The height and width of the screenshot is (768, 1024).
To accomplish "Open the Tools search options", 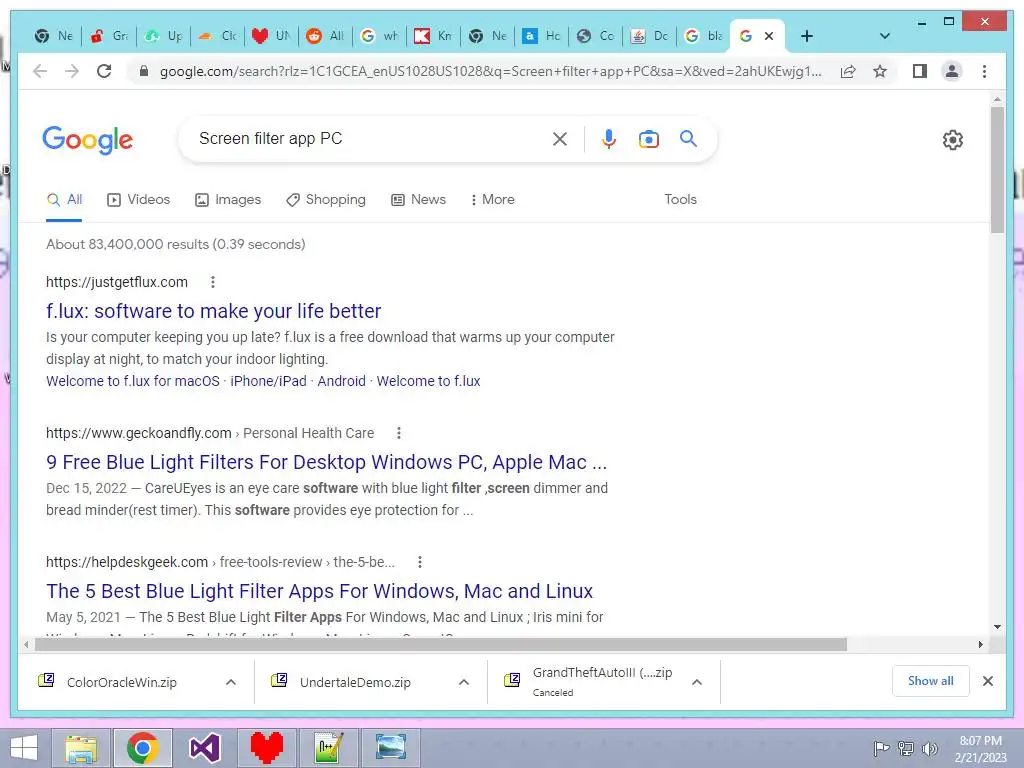I will point(680,200).
